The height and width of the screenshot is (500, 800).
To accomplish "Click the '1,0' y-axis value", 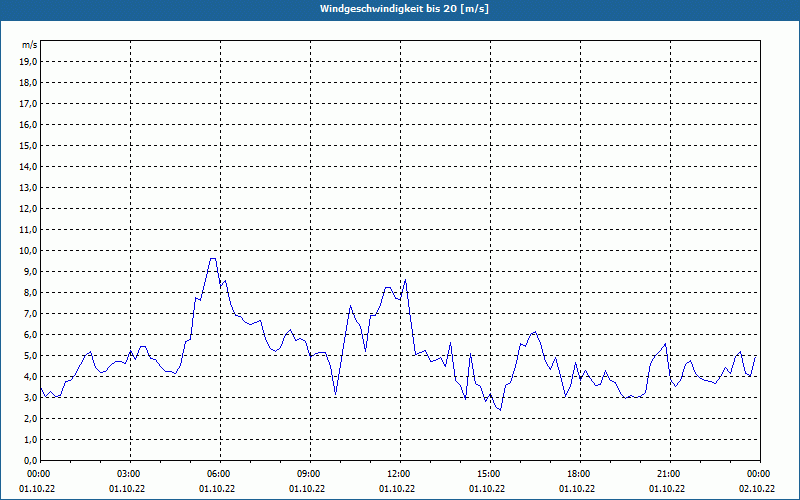I will click(x=30, y=439).
